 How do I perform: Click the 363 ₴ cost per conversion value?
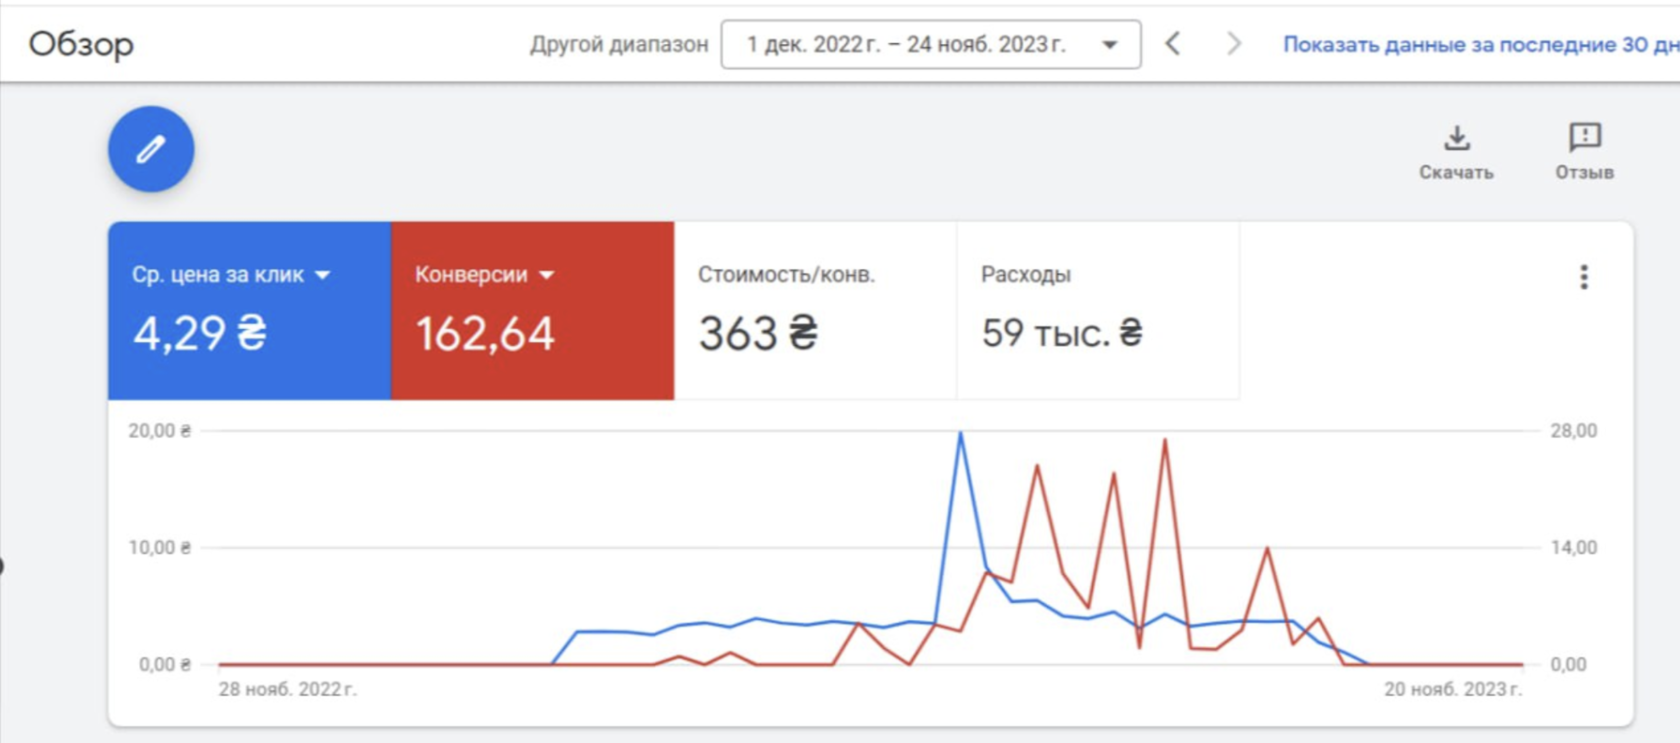point(758,333)
